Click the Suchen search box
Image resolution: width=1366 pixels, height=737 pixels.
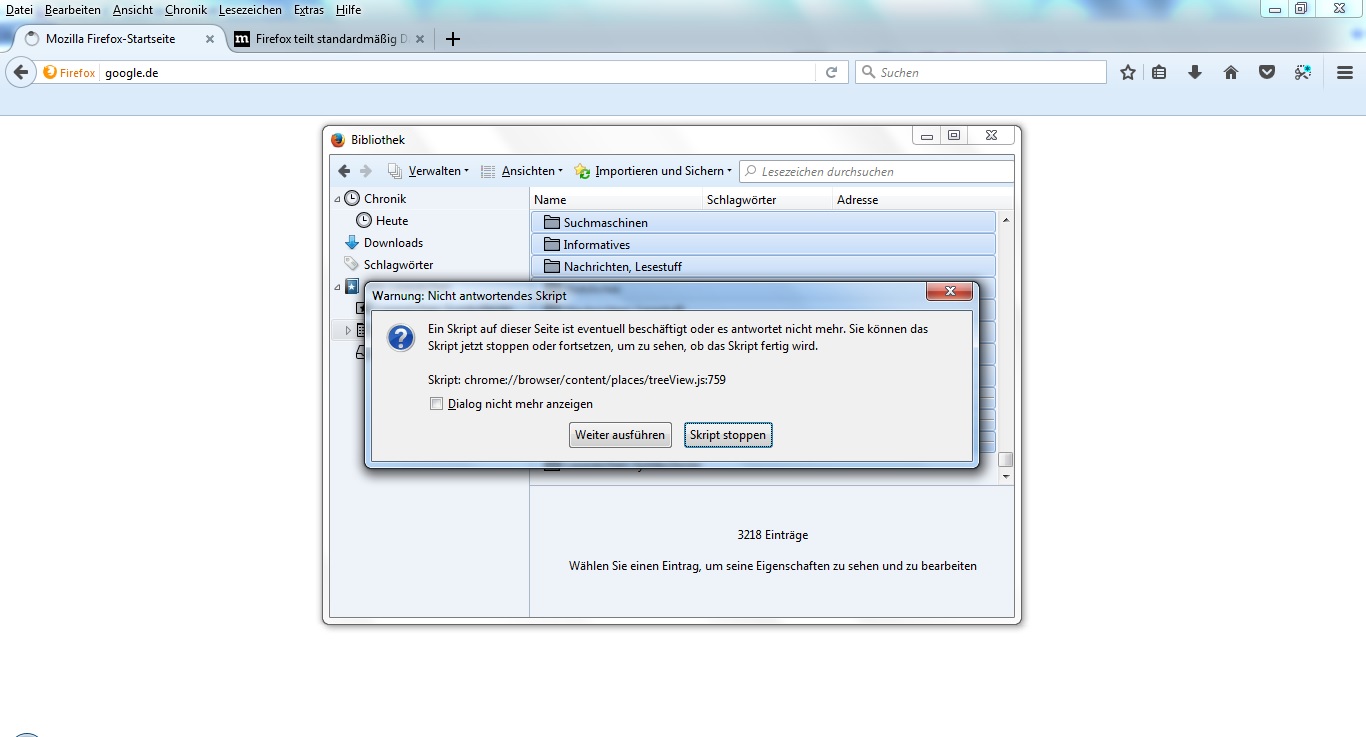981,72
